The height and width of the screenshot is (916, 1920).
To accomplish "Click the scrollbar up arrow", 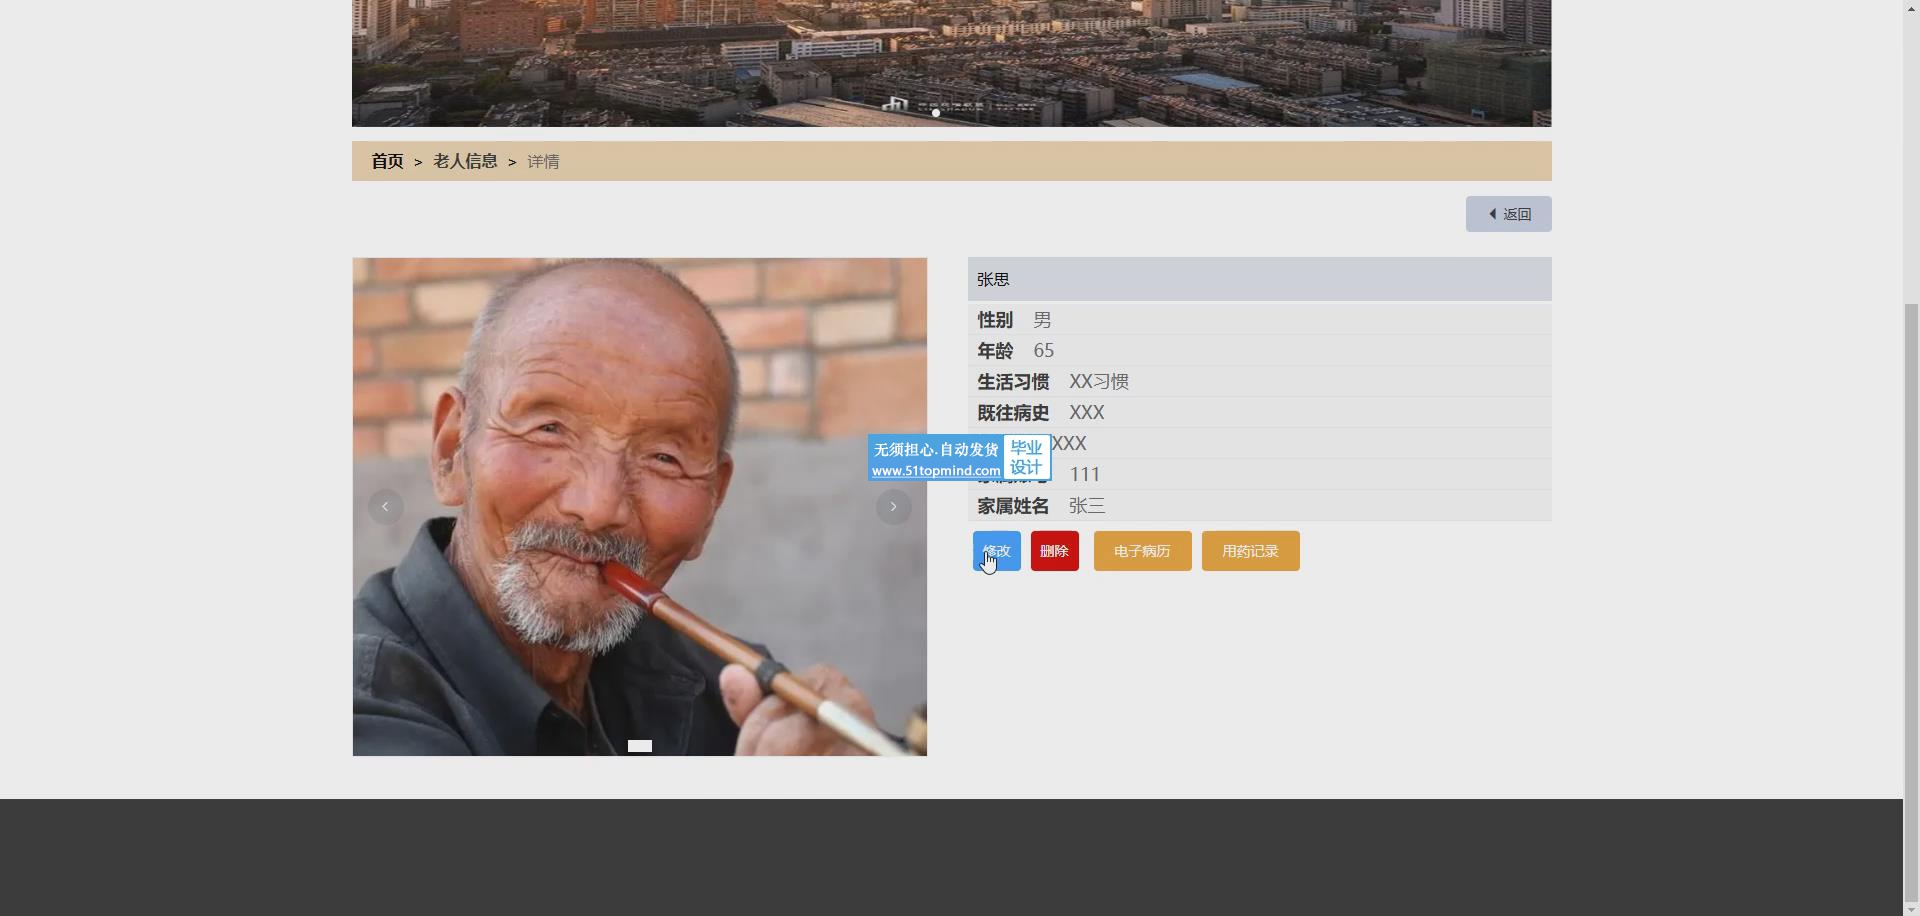I will click(x=1911, y=8).
